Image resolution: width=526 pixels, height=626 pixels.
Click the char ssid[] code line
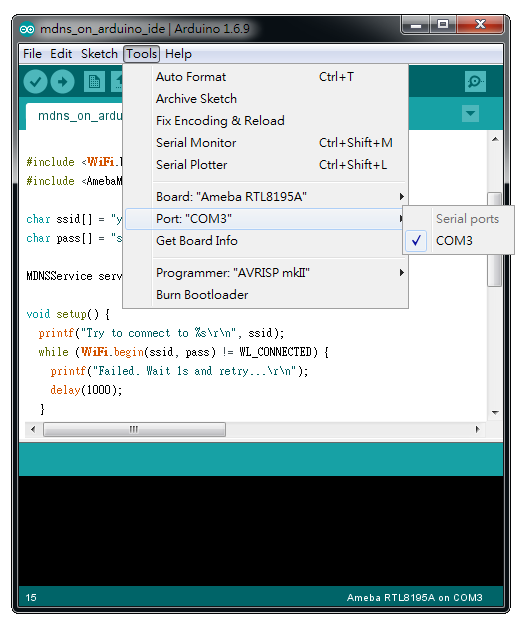click(x=74, y=219)
